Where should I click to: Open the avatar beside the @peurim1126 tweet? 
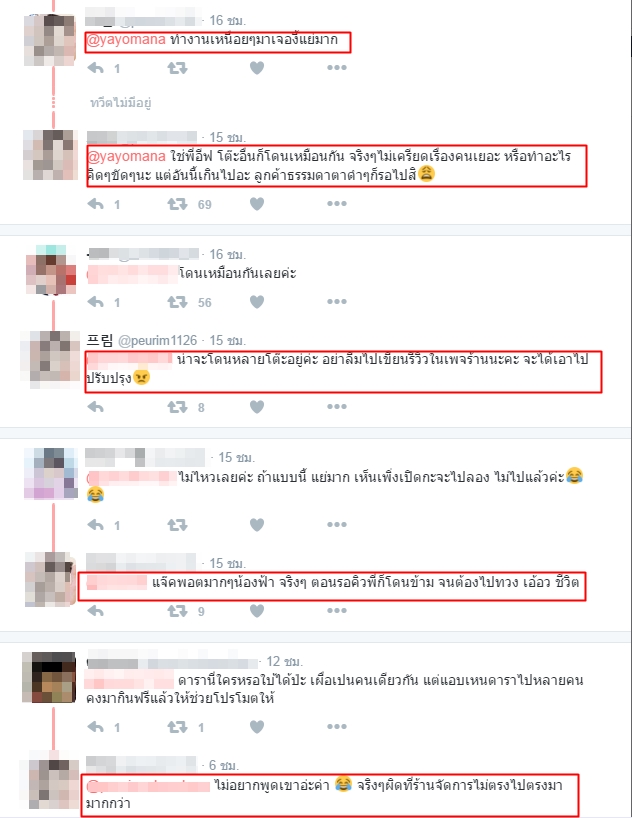click(x=50, y=359)
